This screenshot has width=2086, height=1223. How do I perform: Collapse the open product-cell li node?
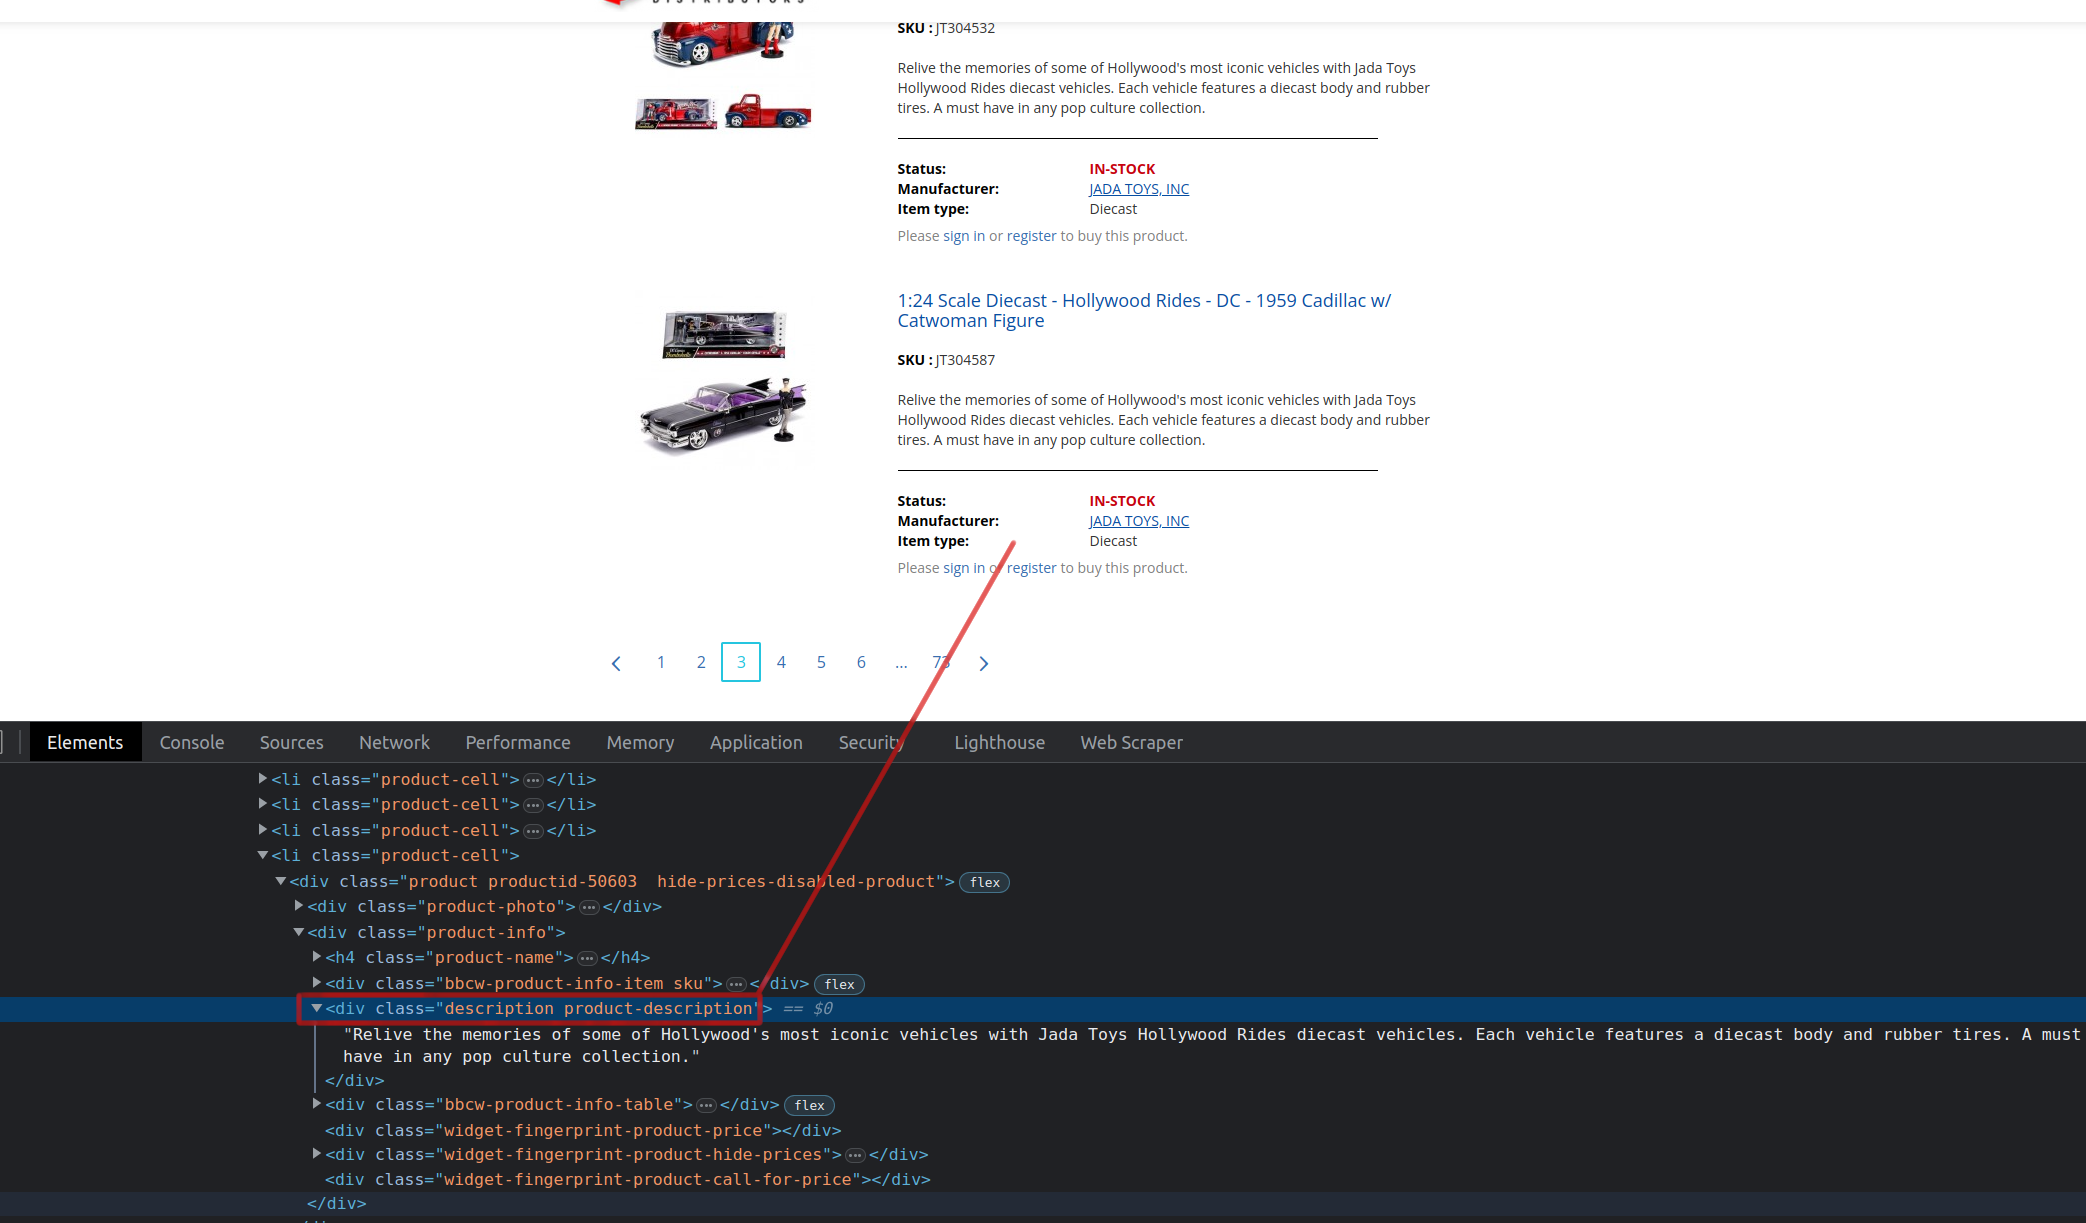pos(263,855)
